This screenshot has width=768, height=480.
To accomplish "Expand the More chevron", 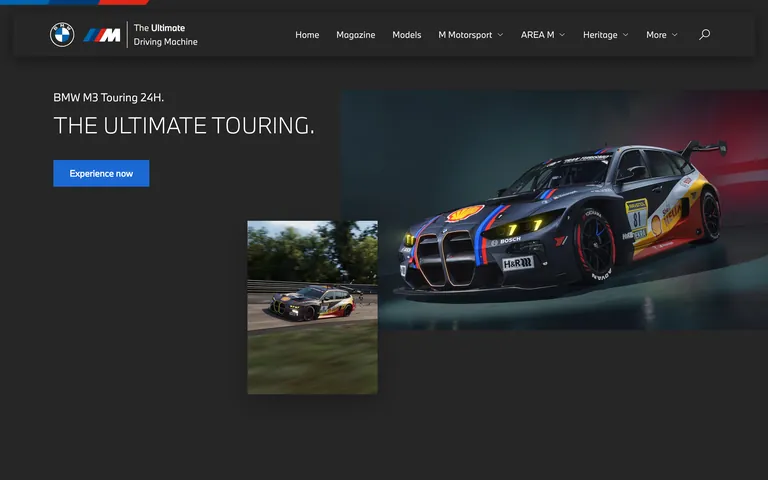I will point(674,35).
